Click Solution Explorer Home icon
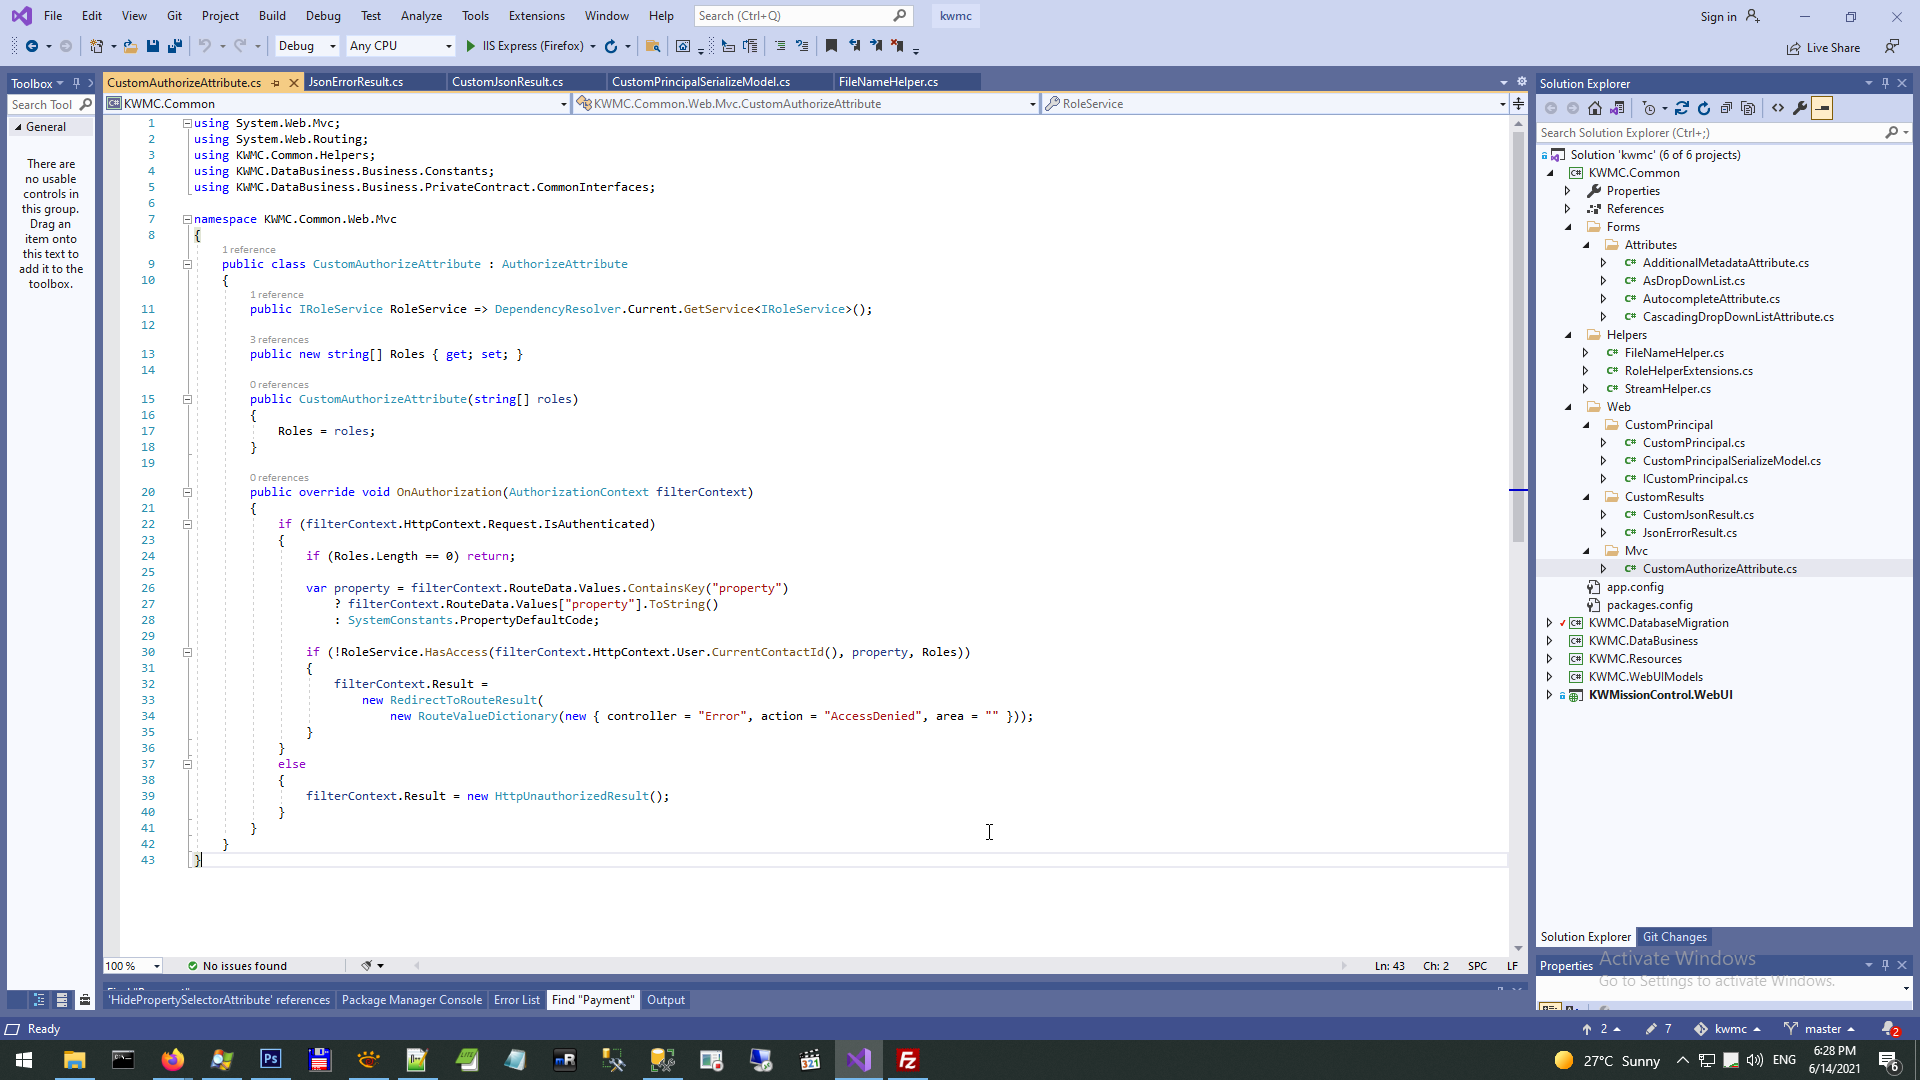This screenshot has height=1080, width=1920. click(x=1595, y=108)
